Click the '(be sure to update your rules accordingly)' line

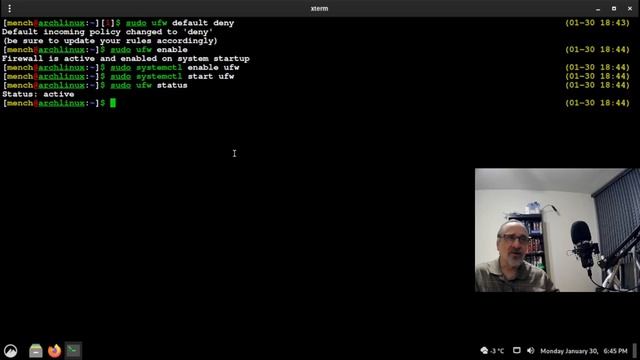[x=110, y=41]
